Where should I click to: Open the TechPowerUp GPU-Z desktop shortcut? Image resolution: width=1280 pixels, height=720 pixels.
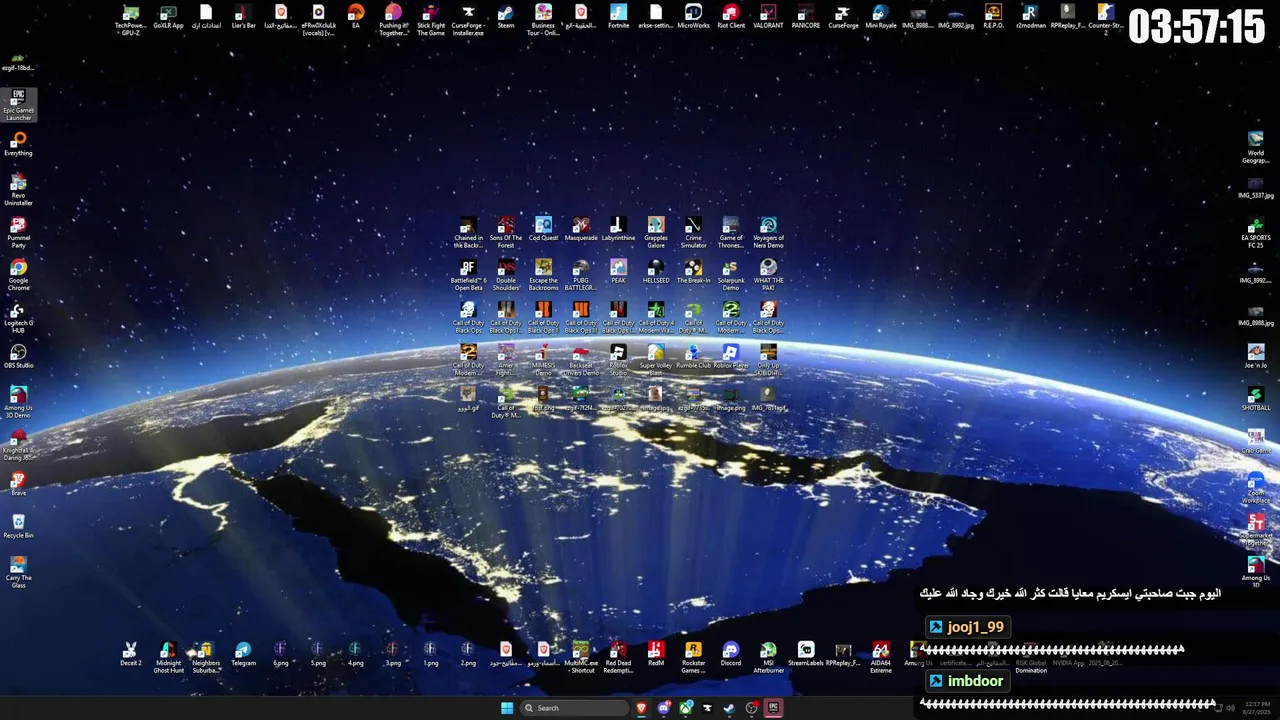(131, 19)
